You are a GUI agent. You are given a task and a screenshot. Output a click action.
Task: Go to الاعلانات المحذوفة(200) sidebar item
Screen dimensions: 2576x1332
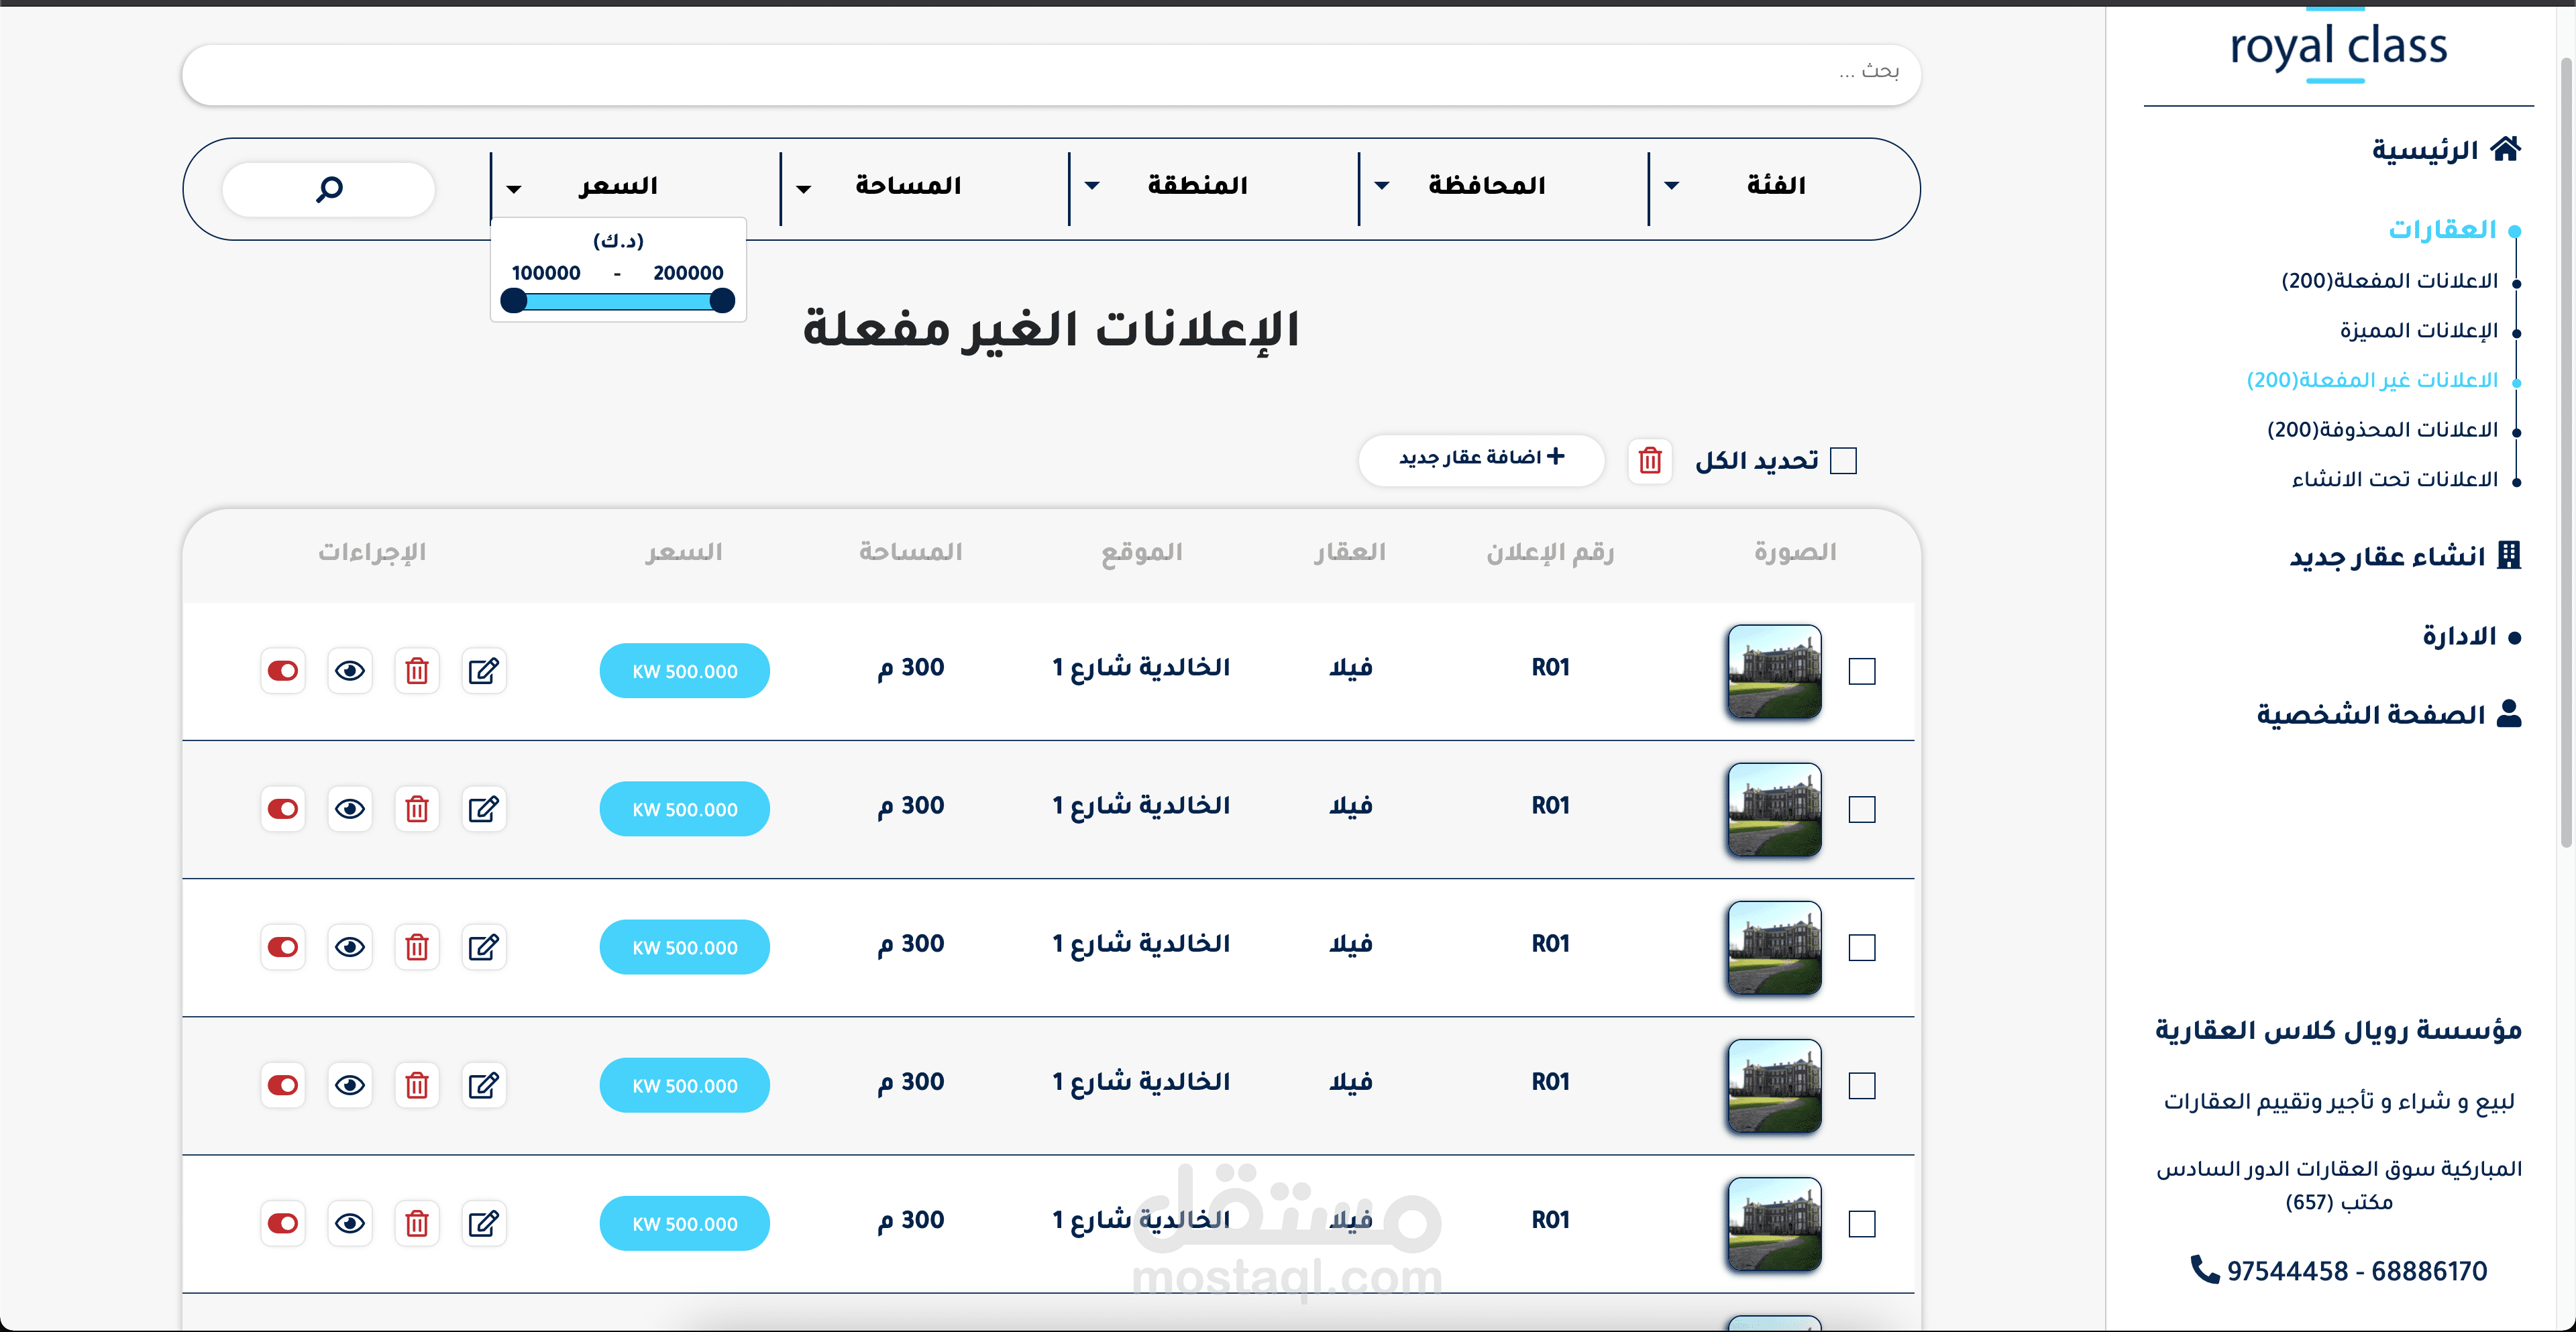point(2382,430)
